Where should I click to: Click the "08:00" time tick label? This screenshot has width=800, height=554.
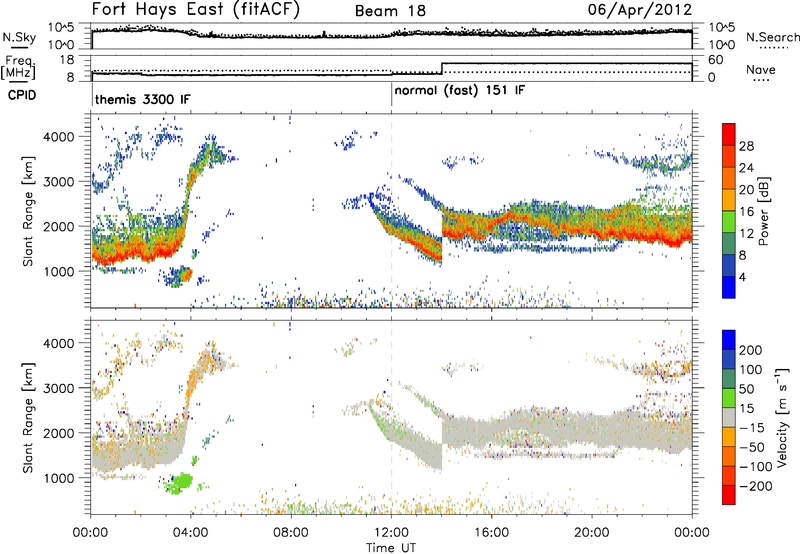point(291,533)
